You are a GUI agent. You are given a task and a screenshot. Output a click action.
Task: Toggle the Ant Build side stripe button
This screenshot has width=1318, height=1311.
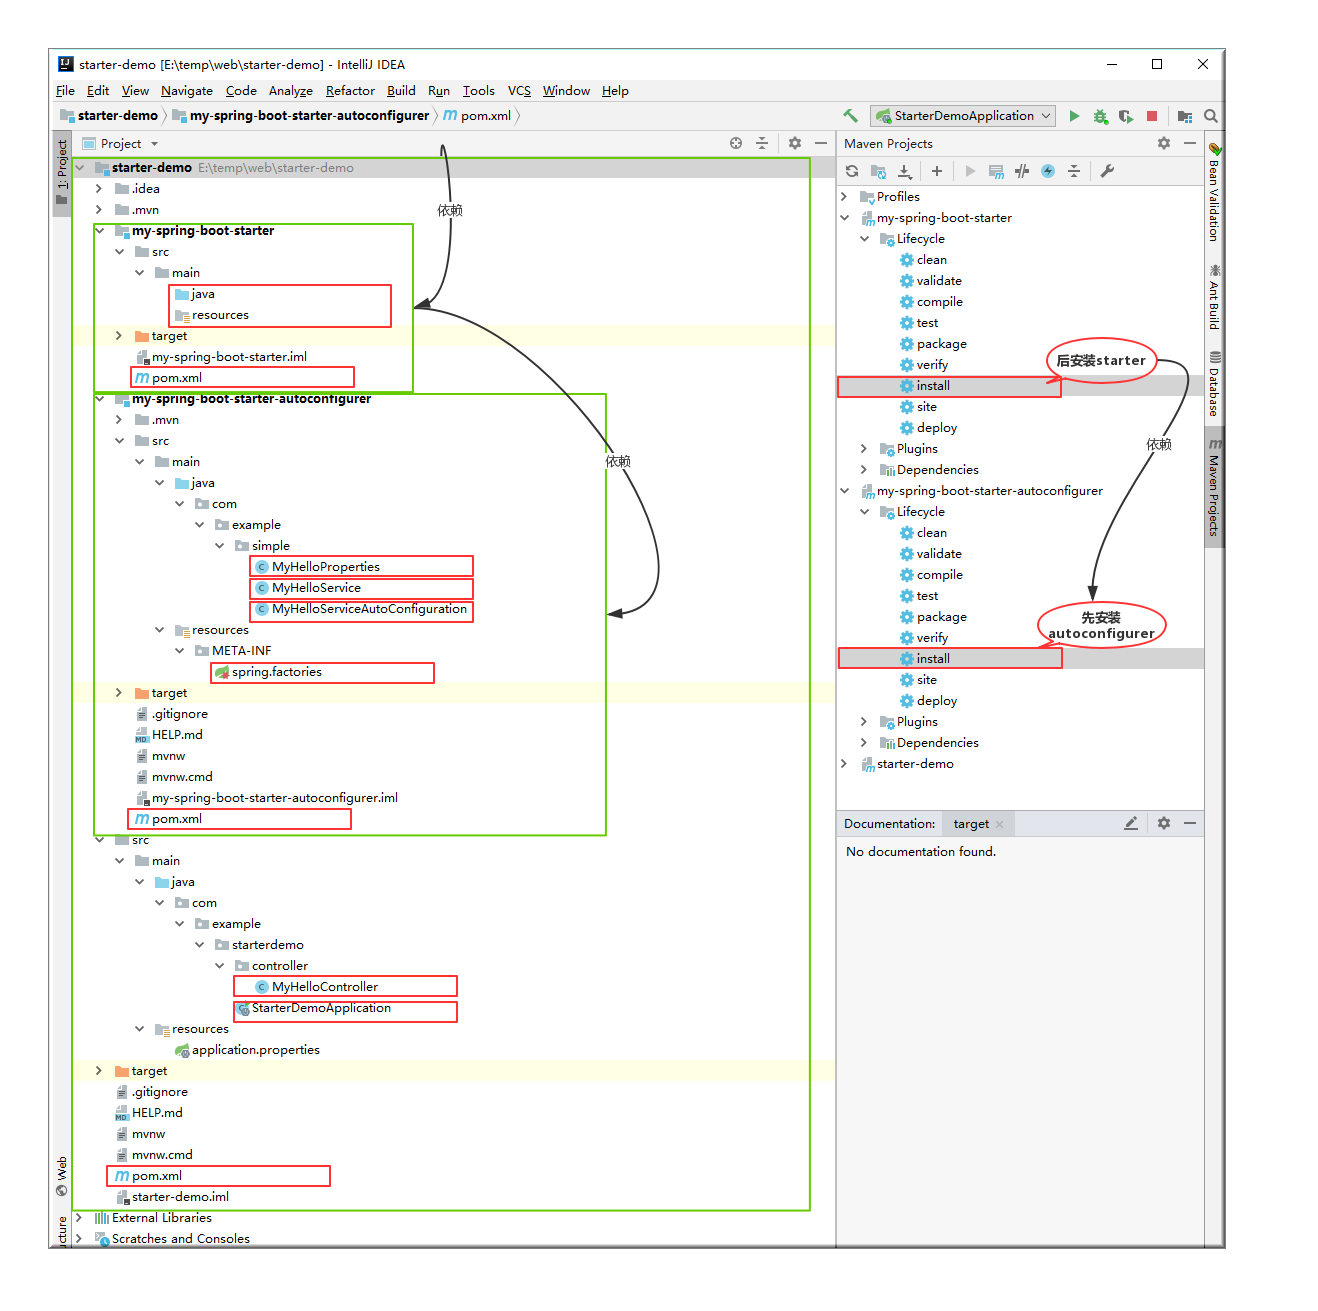click(1215, 298)
